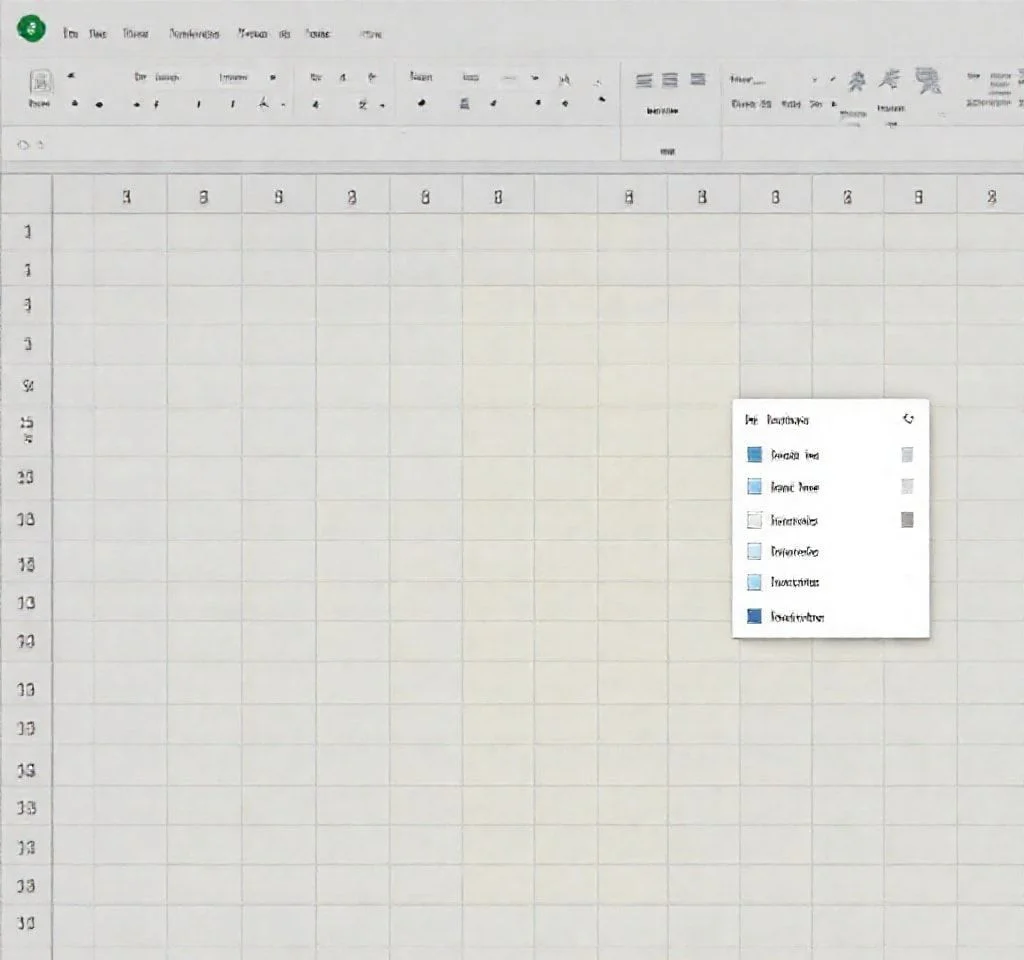Open the first menu in the top menu bar

pos(70,33)
